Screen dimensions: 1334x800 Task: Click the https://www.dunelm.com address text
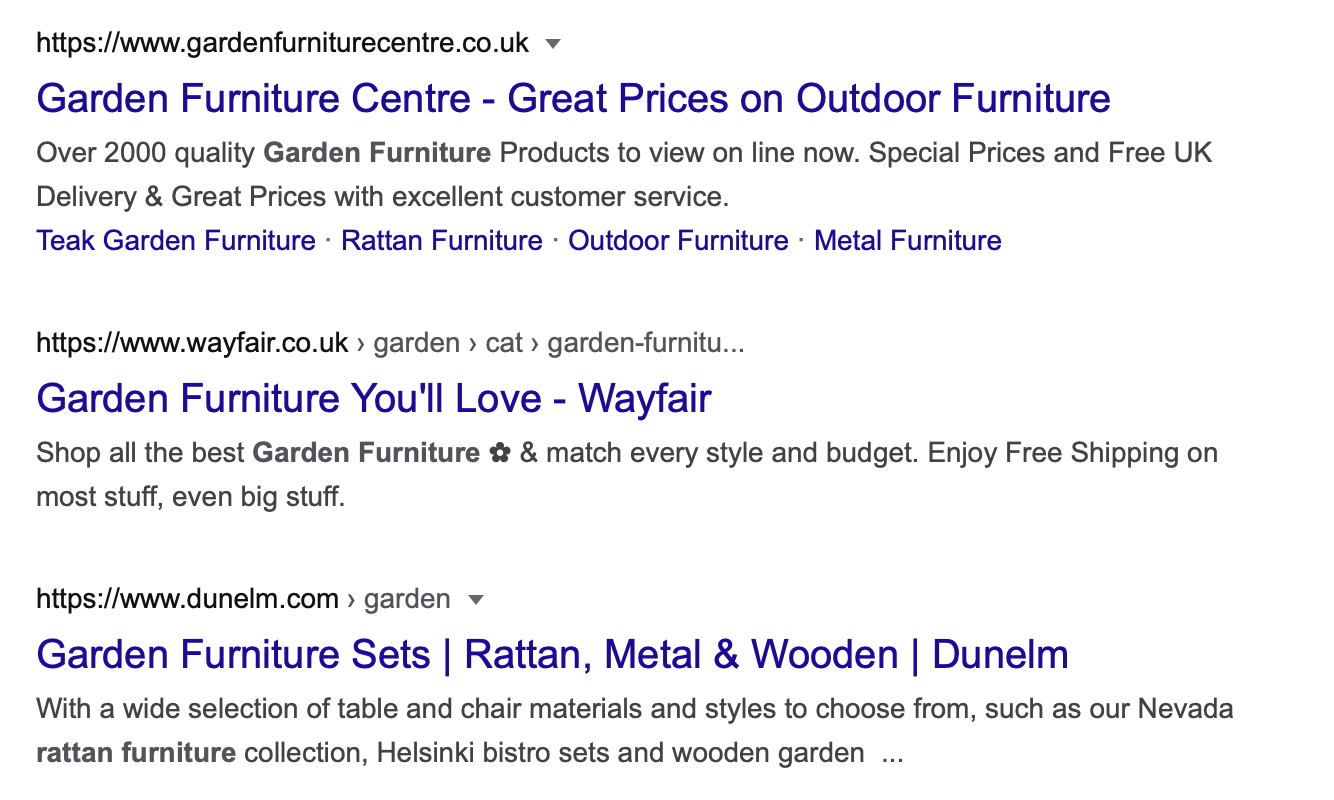(187, 600)
